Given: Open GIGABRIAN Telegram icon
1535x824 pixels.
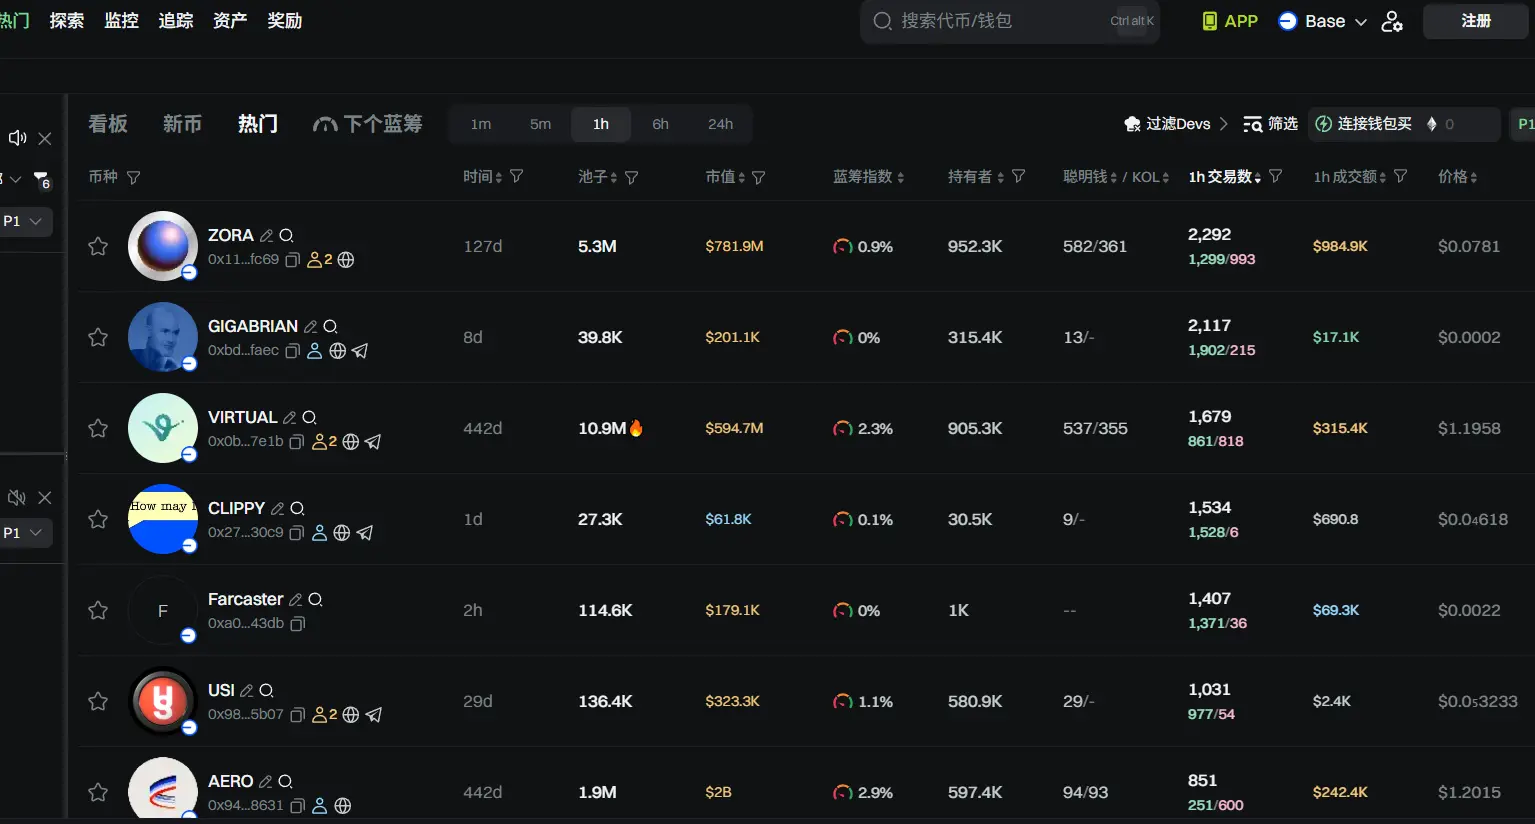Looking at the screenshot, I should [360, 351].
